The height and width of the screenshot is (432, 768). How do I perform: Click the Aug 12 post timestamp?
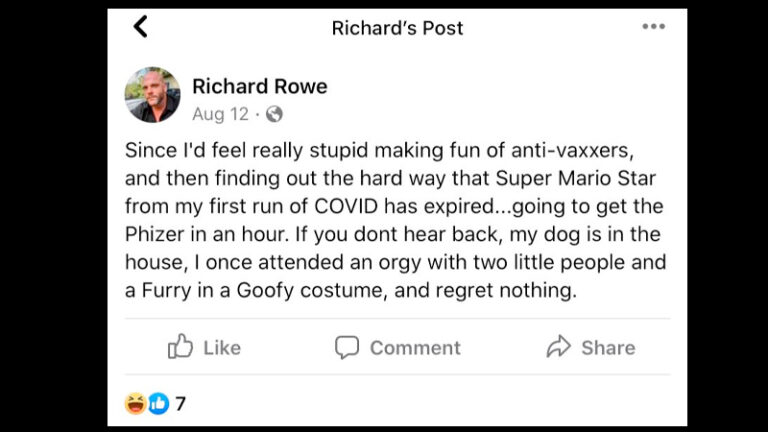(x=220, y=114)
